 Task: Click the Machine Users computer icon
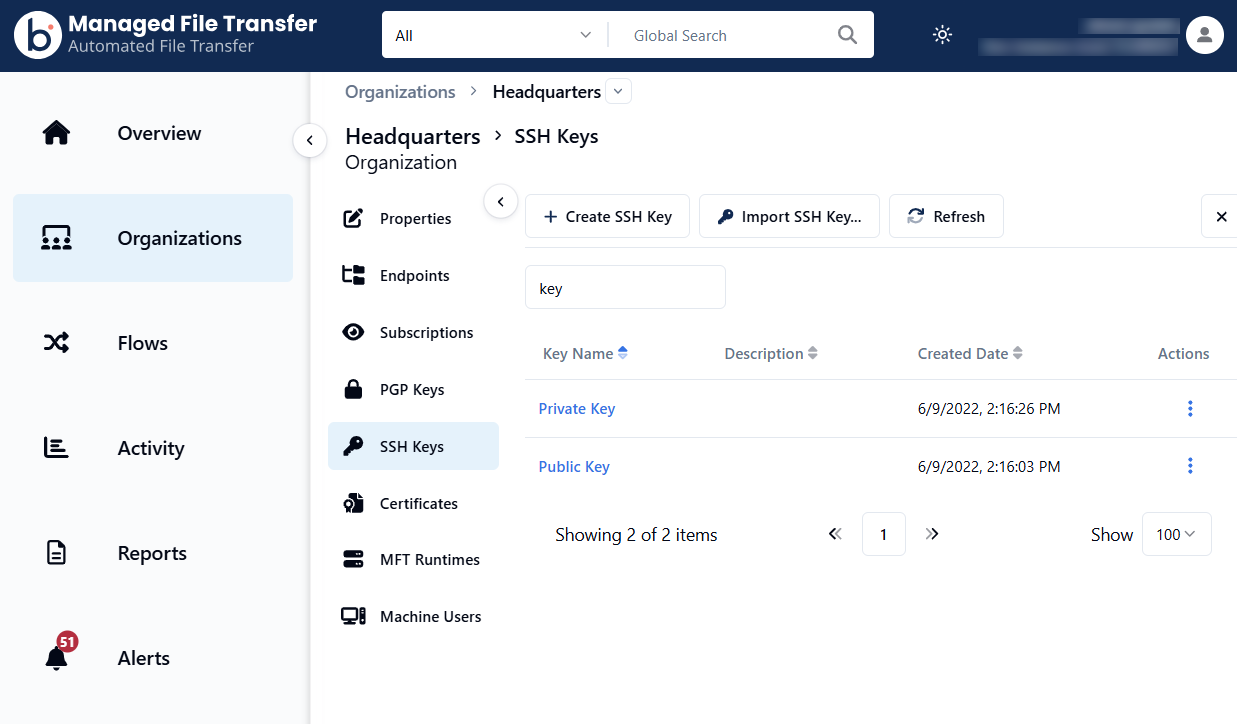[353, 616]
